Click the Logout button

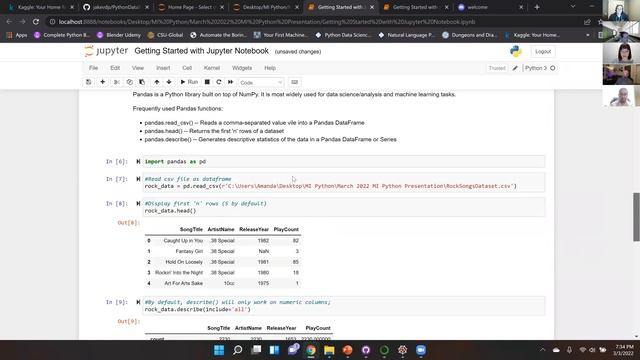pyautogui.click(x=543, y=51)
